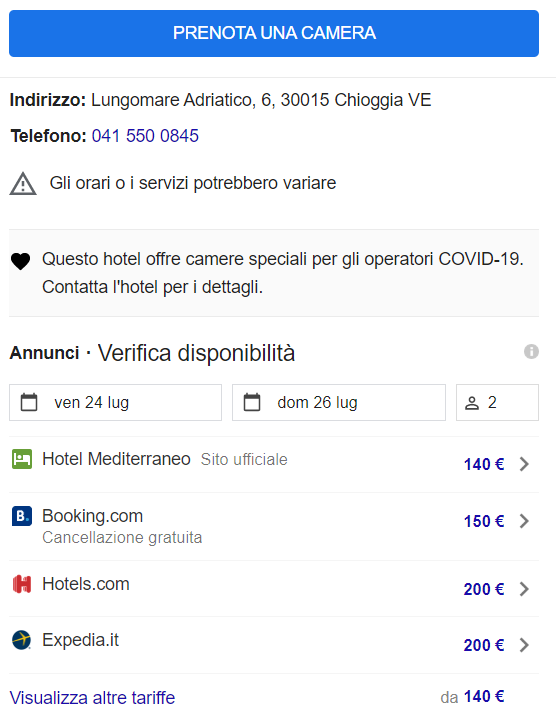Click the Booking.com logo icon
Image resolution: width=556 pixels, height=722 pixels.
22,516
